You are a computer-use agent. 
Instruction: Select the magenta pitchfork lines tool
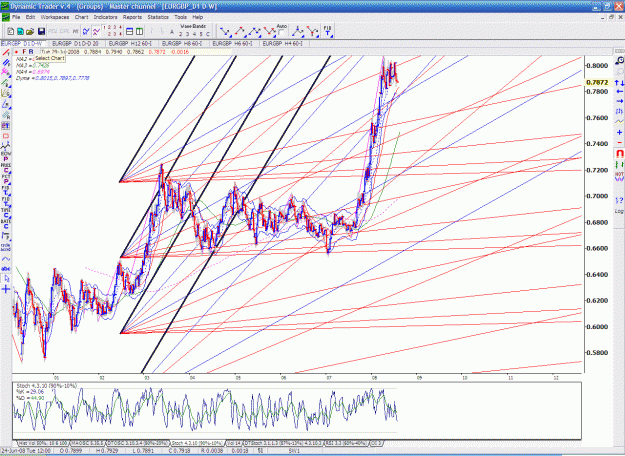coord(6,72)
